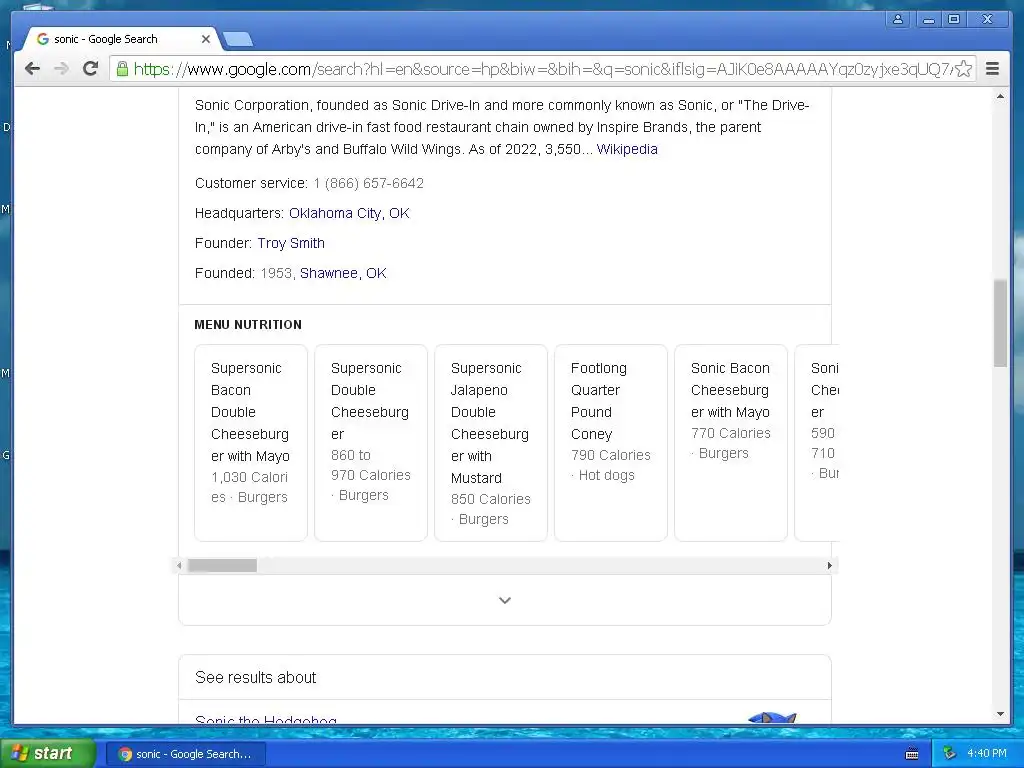Viewport: 1024px width, 768px height.
Task: Click the on-screen keyboard tray icon
Action: pyautogui.click(x=912, y=754)
